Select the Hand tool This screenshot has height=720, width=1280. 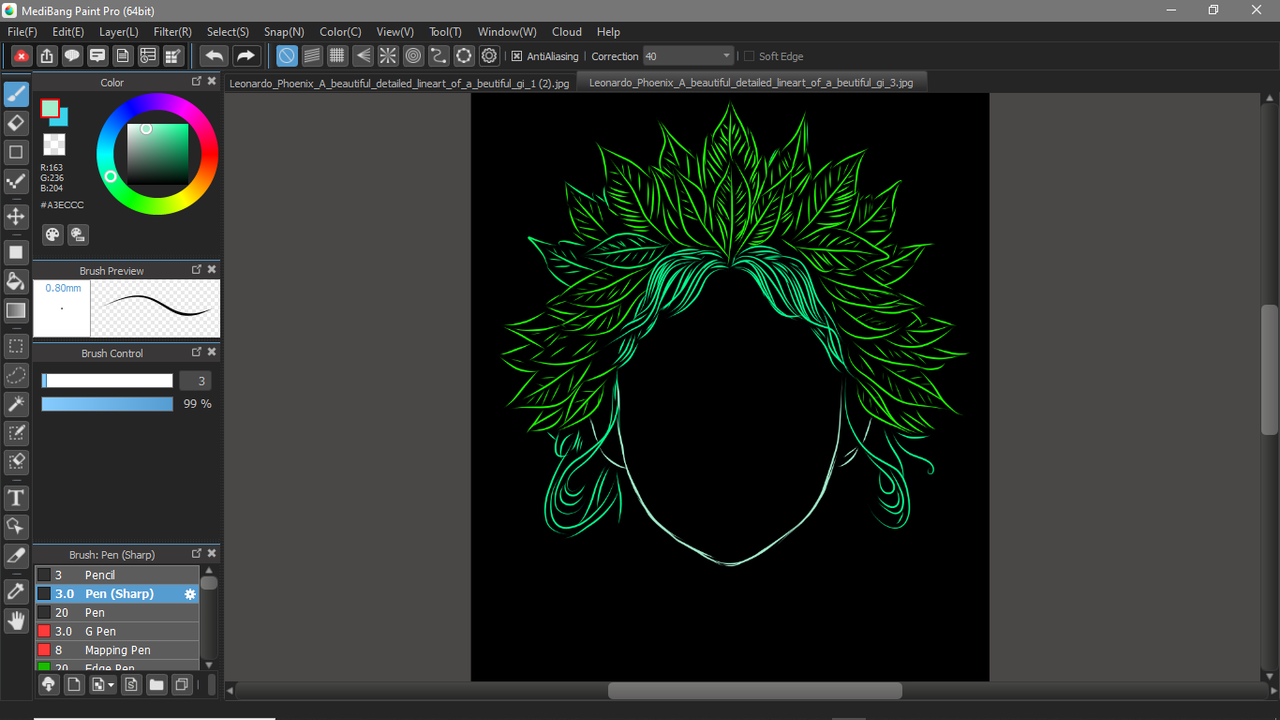16,621
